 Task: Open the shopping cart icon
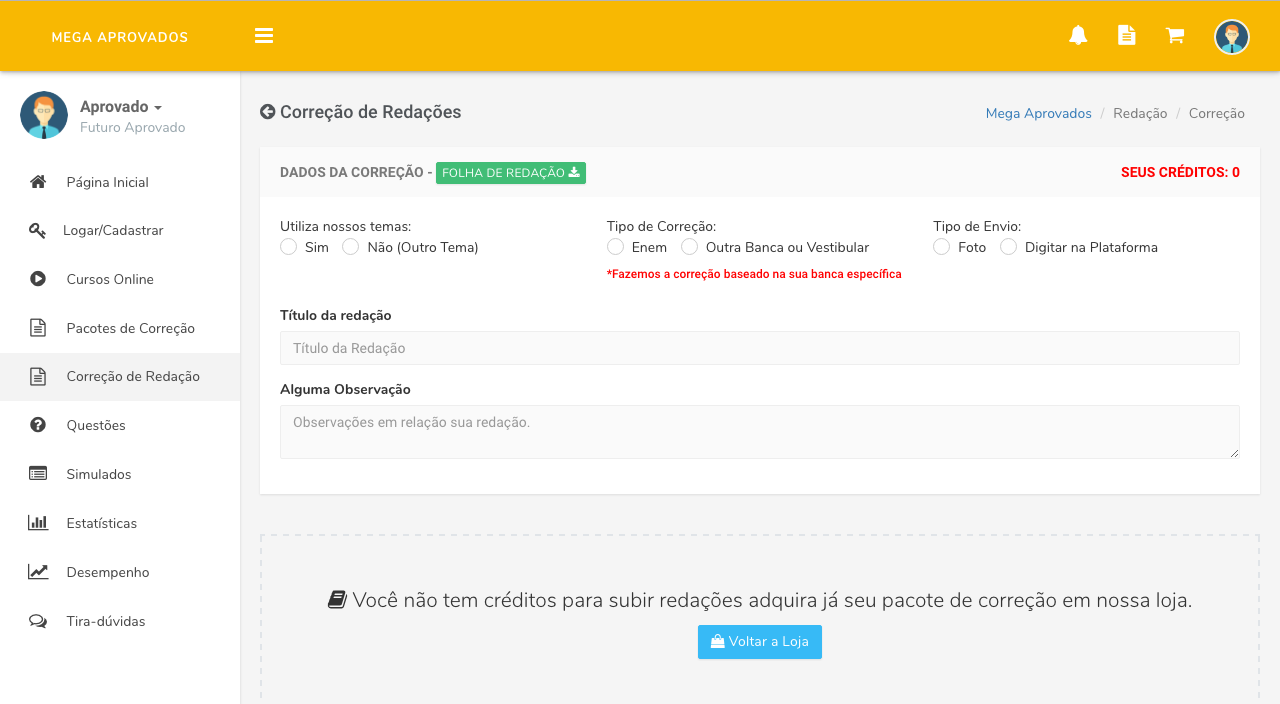coord(1175,36)
